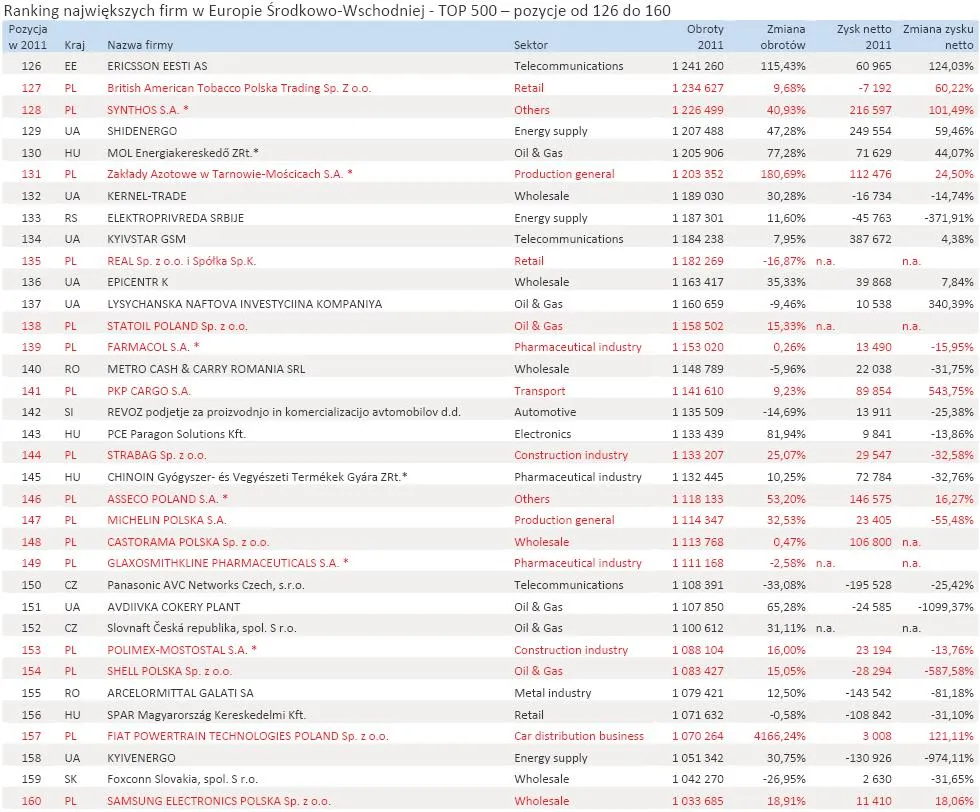The width and height of the screenshot is (980, 812).
Task: Click the "Kraj" column header
Action: pos(75,44)
